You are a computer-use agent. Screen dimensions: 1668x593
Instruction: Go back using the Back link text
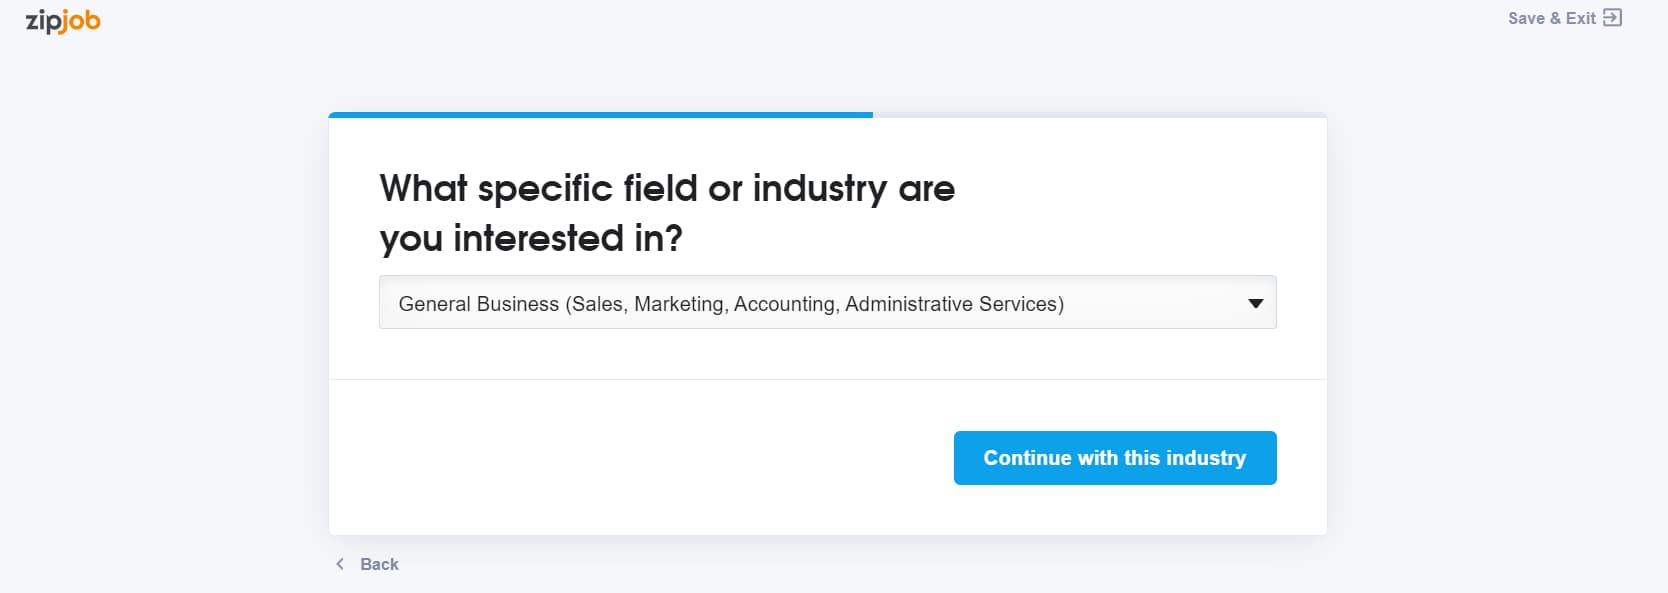tap(379, 564)
